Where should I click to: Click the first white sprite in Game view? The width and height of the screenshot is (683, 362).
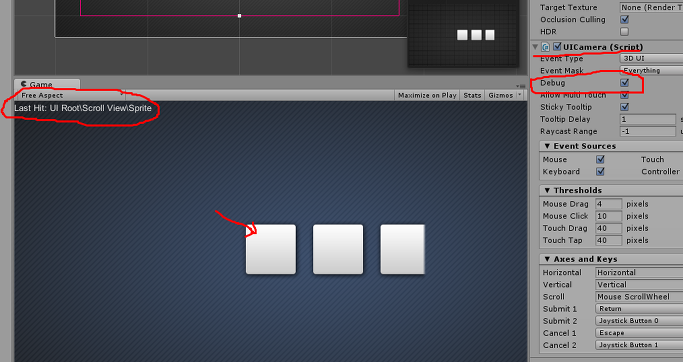tap(271, 249)
